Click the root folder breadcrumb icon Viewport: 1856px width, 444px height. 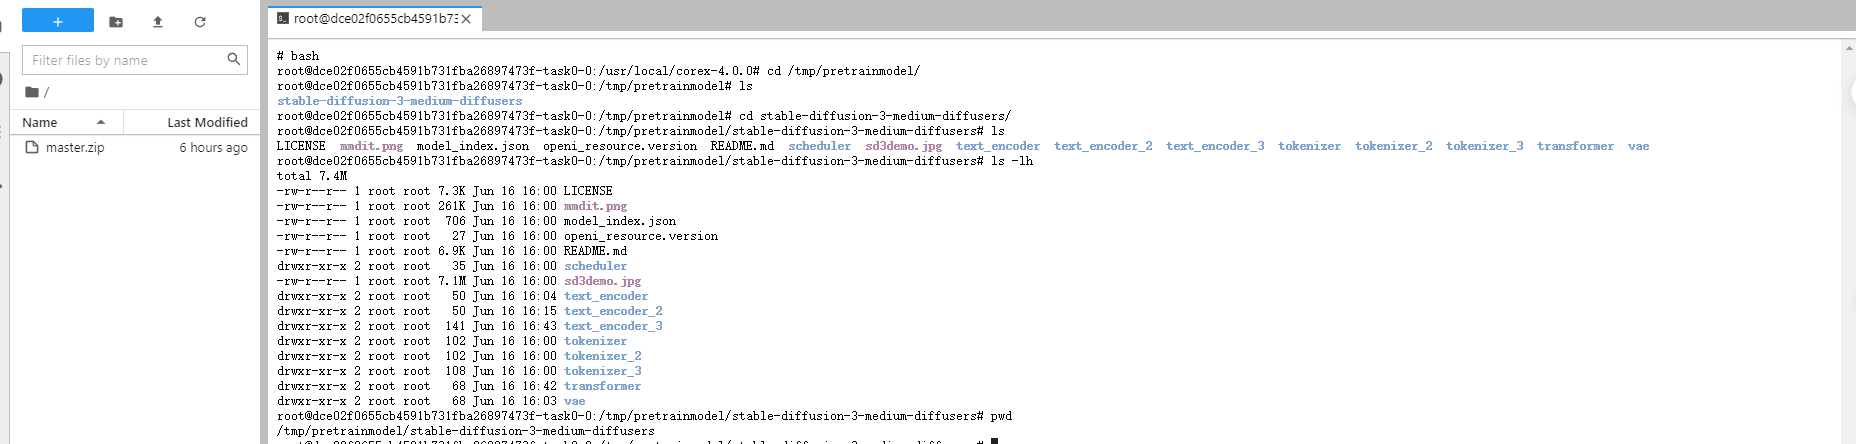coord(32,92)
